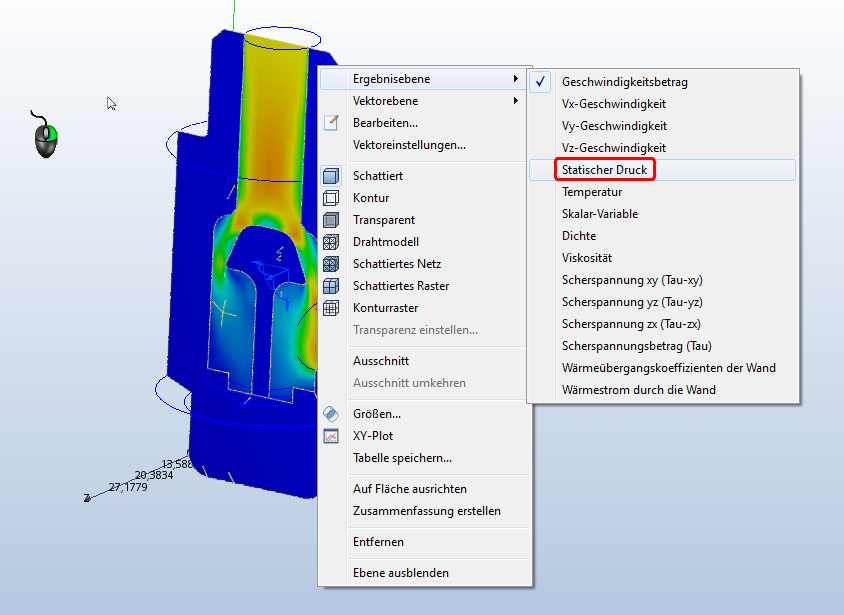Open the Vektorebene menu entry
The image size is (844, 615).
coord(425,101)
